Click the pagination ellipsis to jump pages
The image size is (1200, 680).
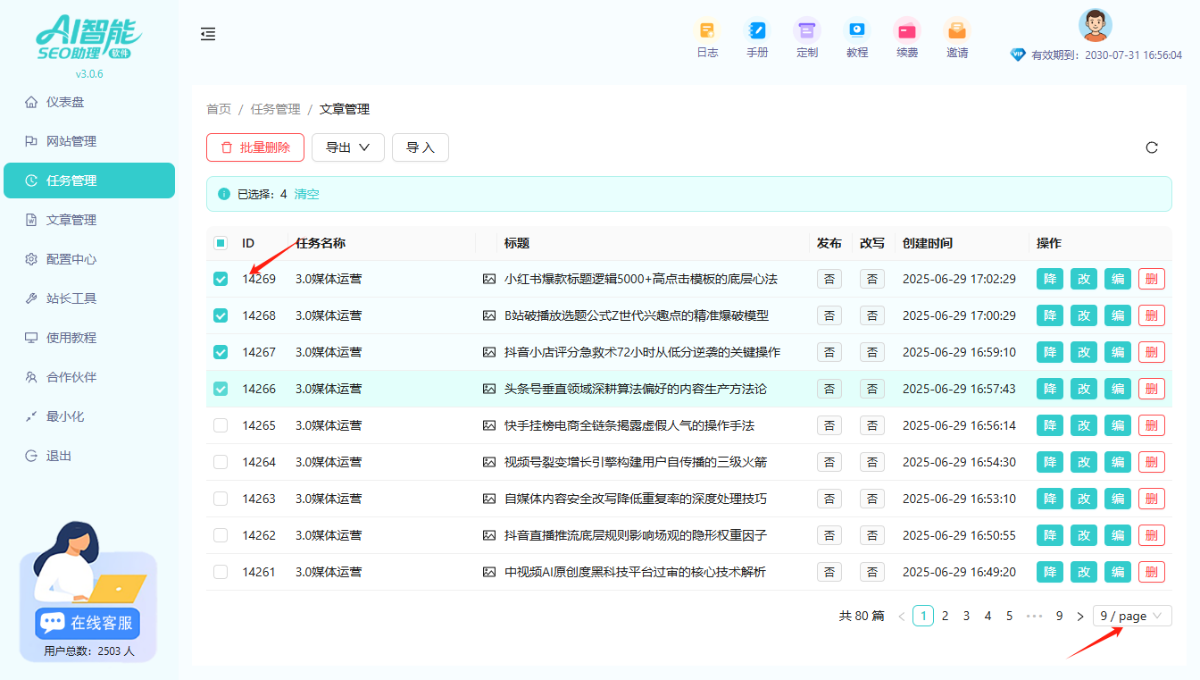[x=1034, y=616]
